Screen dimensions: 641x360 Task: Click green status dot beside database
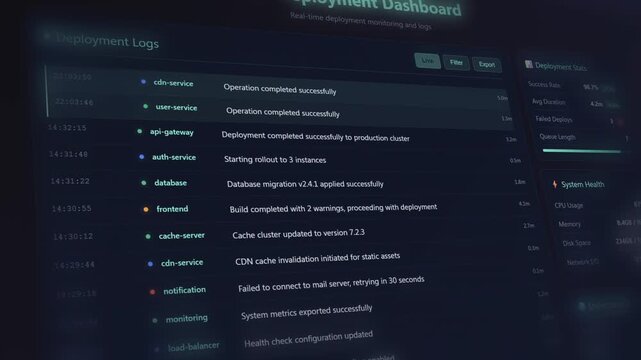(x=143, y=183)
